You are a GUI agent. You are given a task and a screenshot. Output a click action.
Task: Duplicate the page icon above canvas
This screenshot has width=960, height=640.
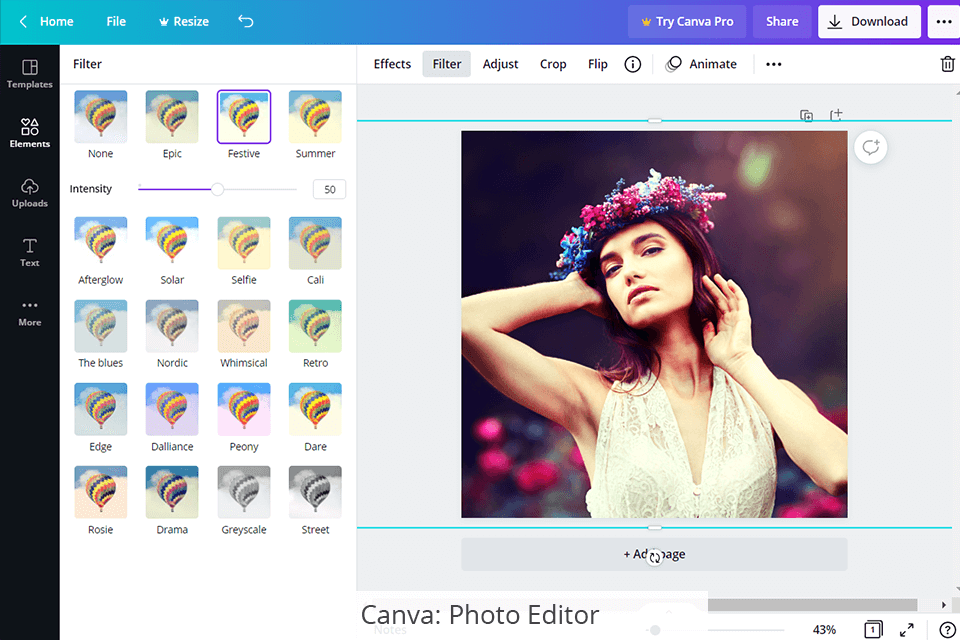(x=806, y=115)
